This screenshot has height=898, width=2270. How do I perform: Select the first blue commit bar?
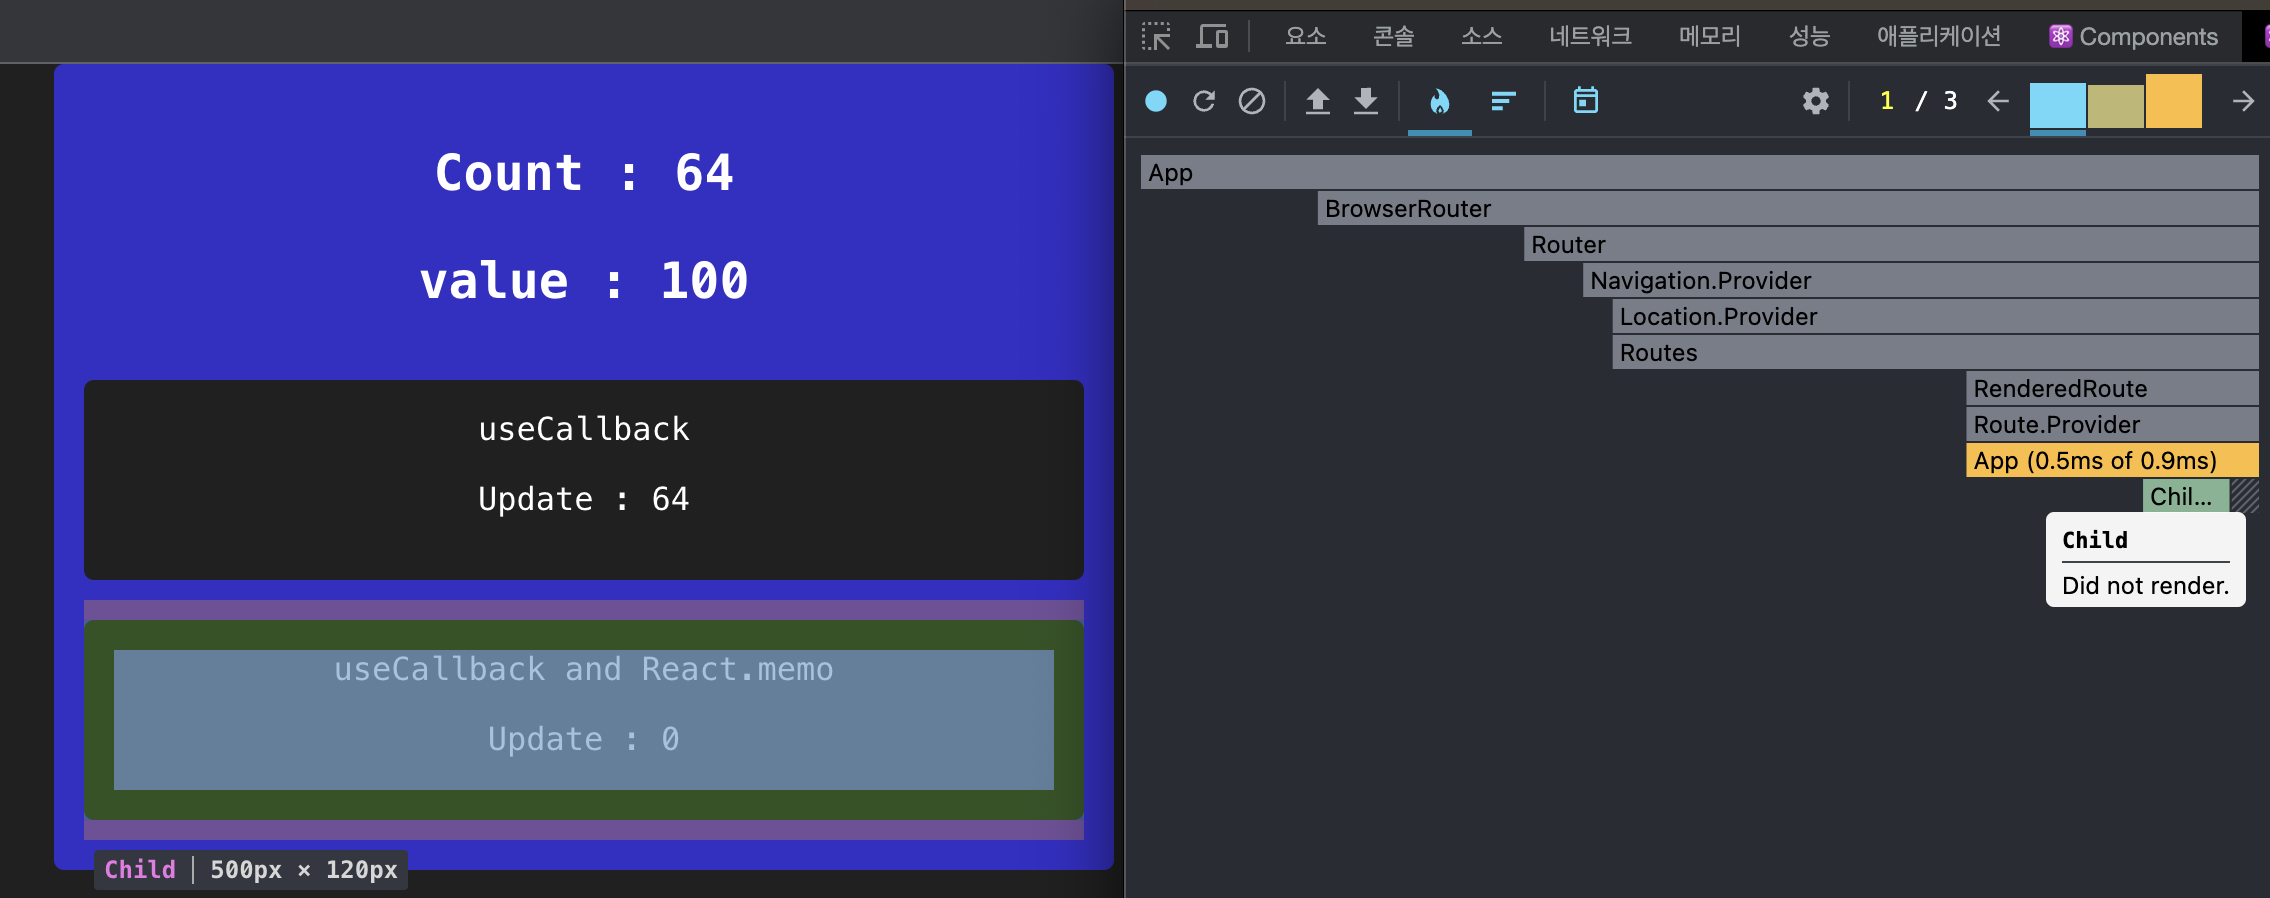pos(2058,105)
